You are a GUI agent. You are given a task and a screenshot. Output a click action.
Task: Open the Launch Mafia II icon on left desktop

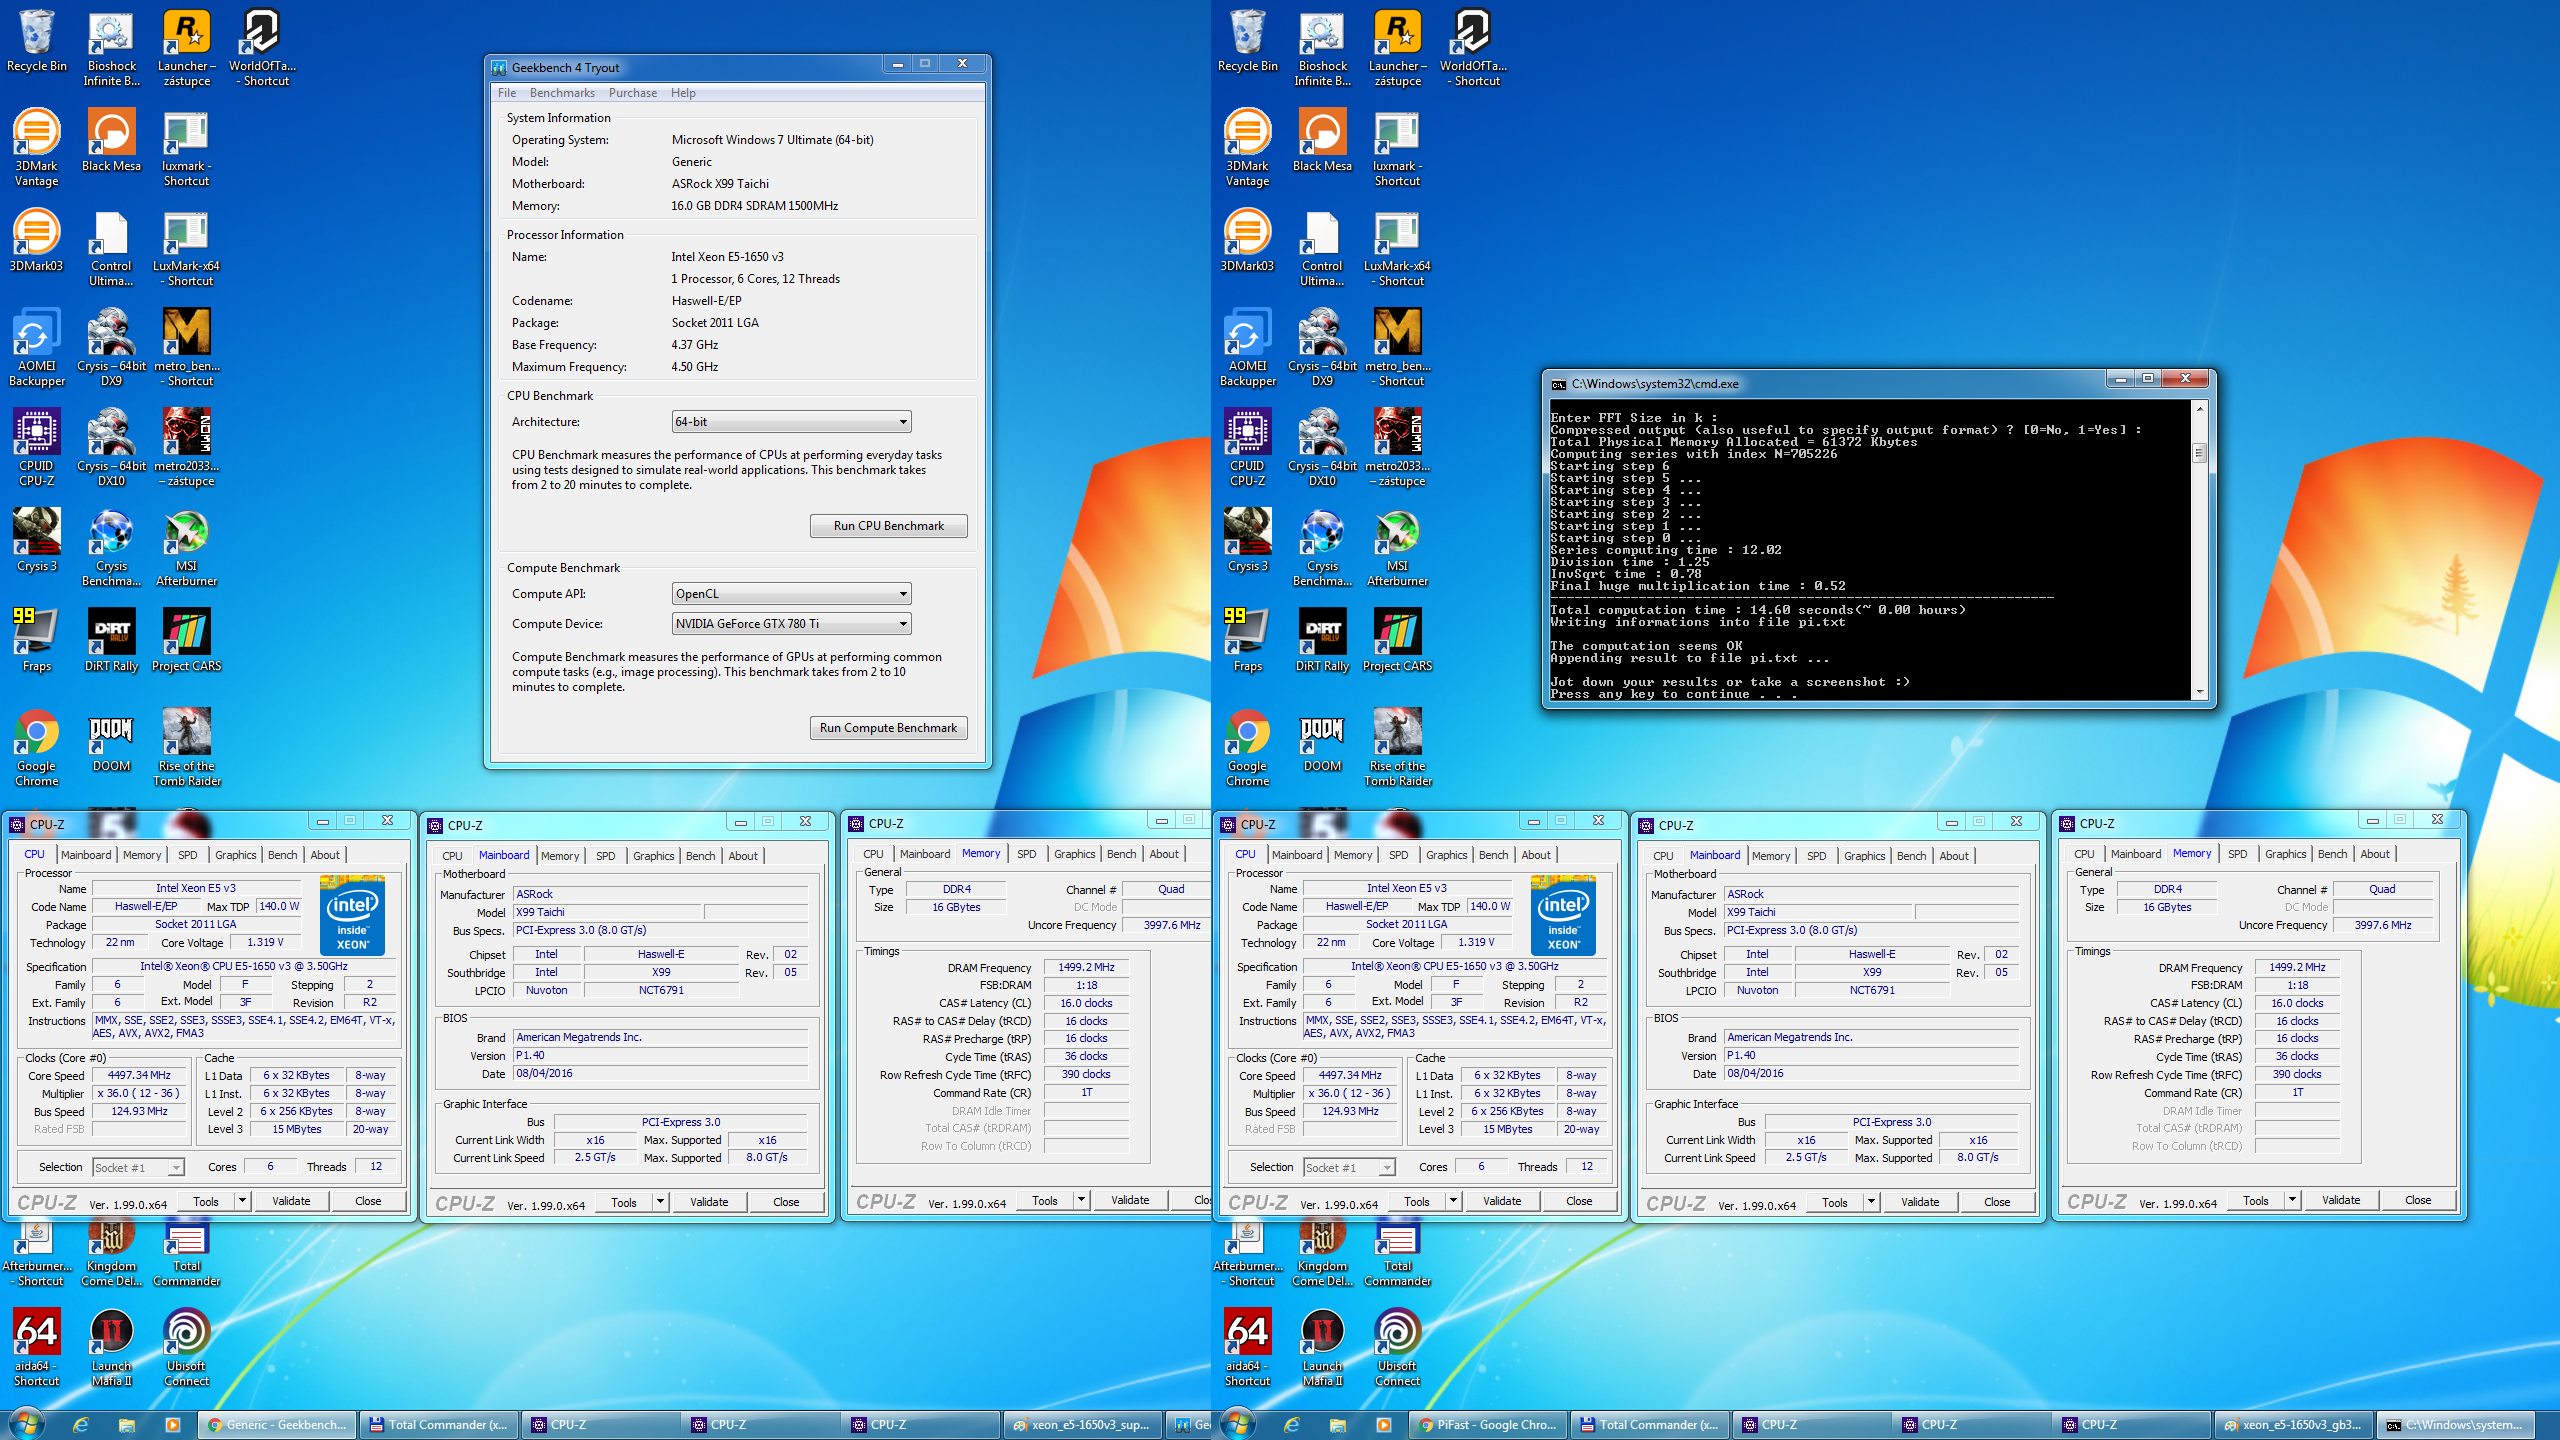tap(111, 1348)
